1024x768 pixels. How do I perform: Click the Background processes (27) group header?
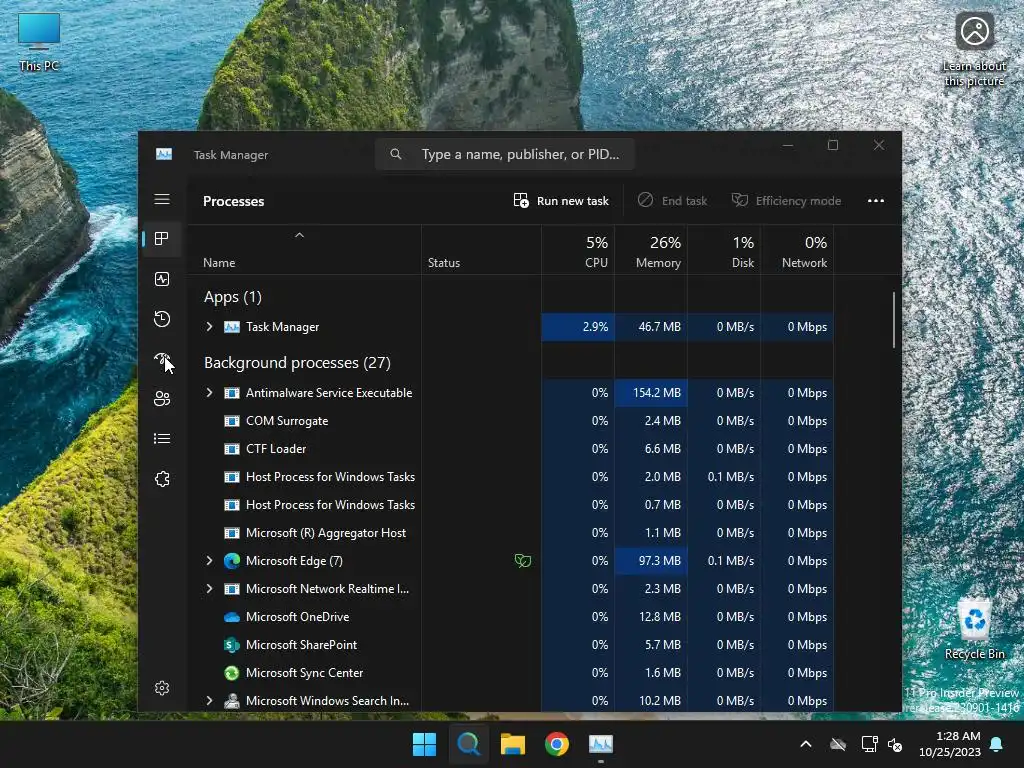(297, 362)
